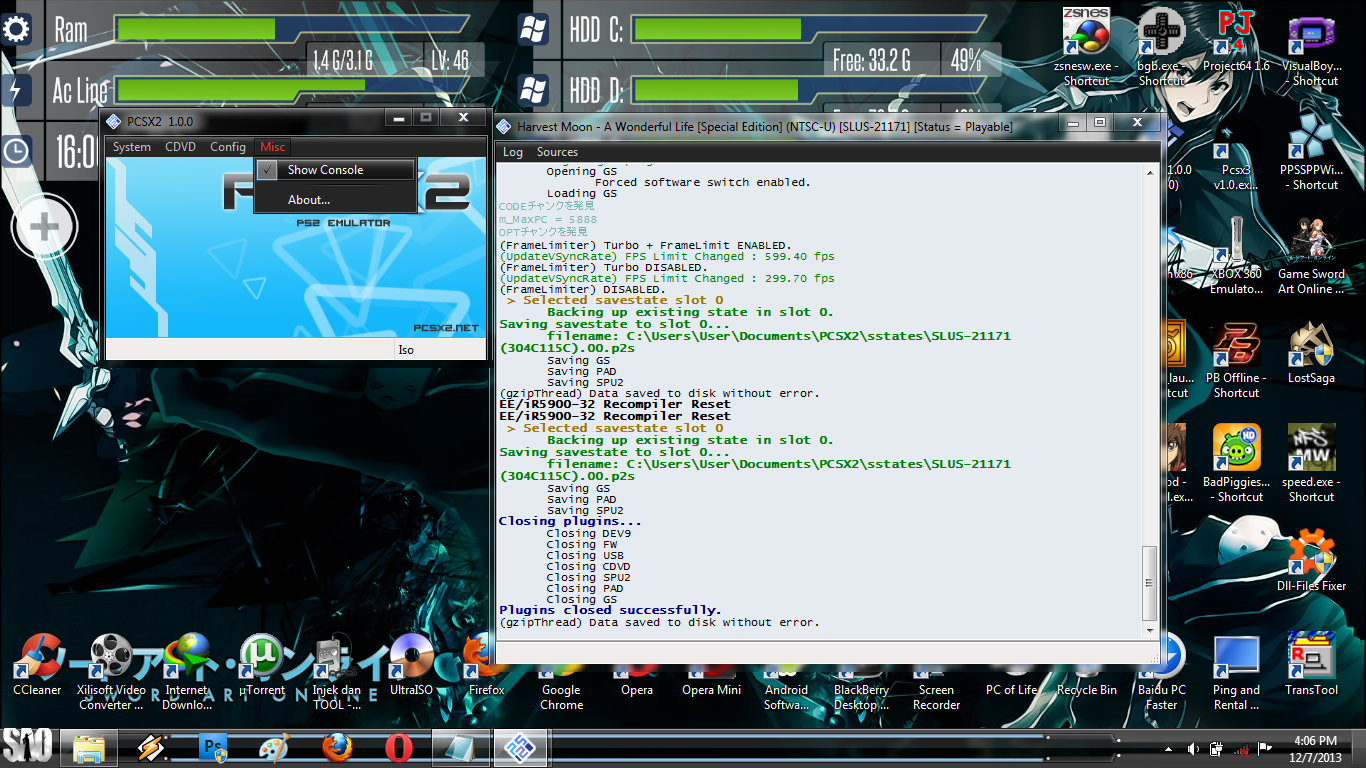
Task: Click the SAO start button
Action: point(27,746)
